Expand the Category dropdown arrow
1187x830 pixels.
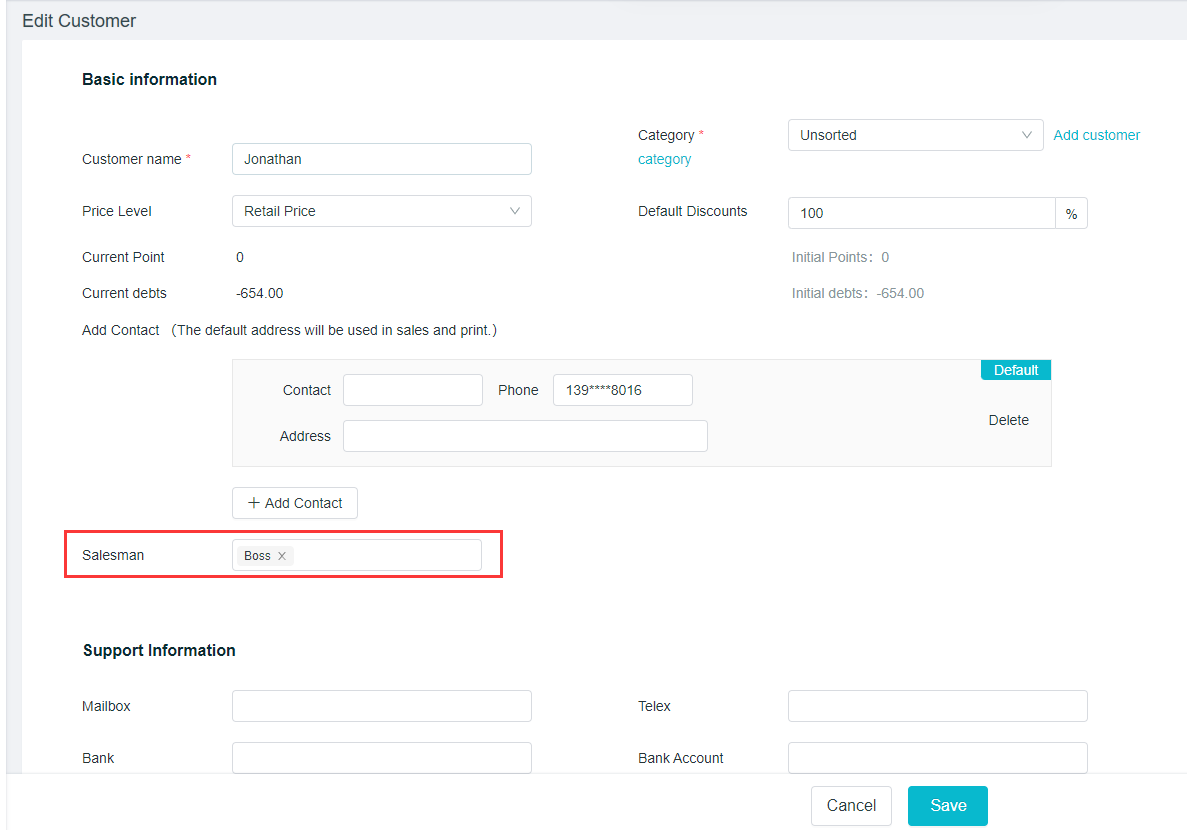tap(1026, 135)
